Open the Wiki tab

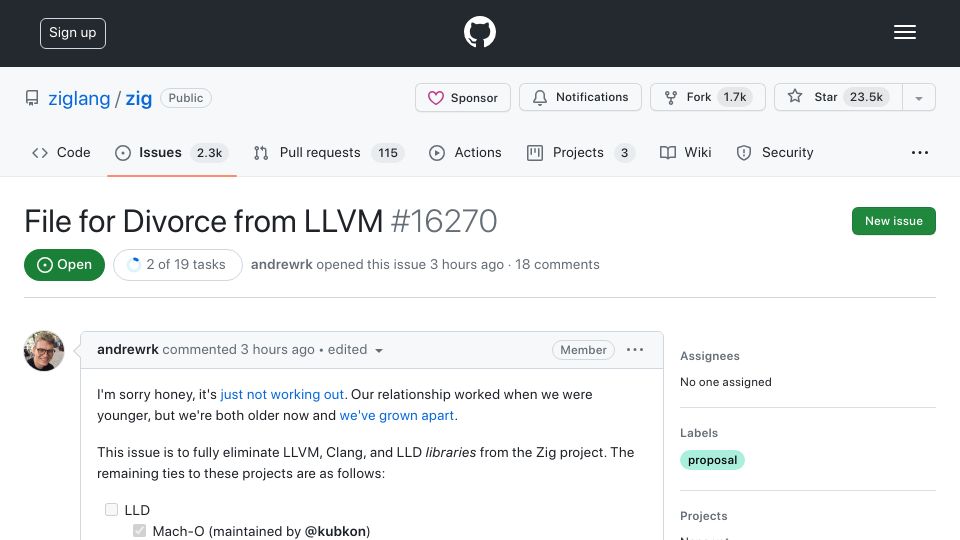(686, 152)
